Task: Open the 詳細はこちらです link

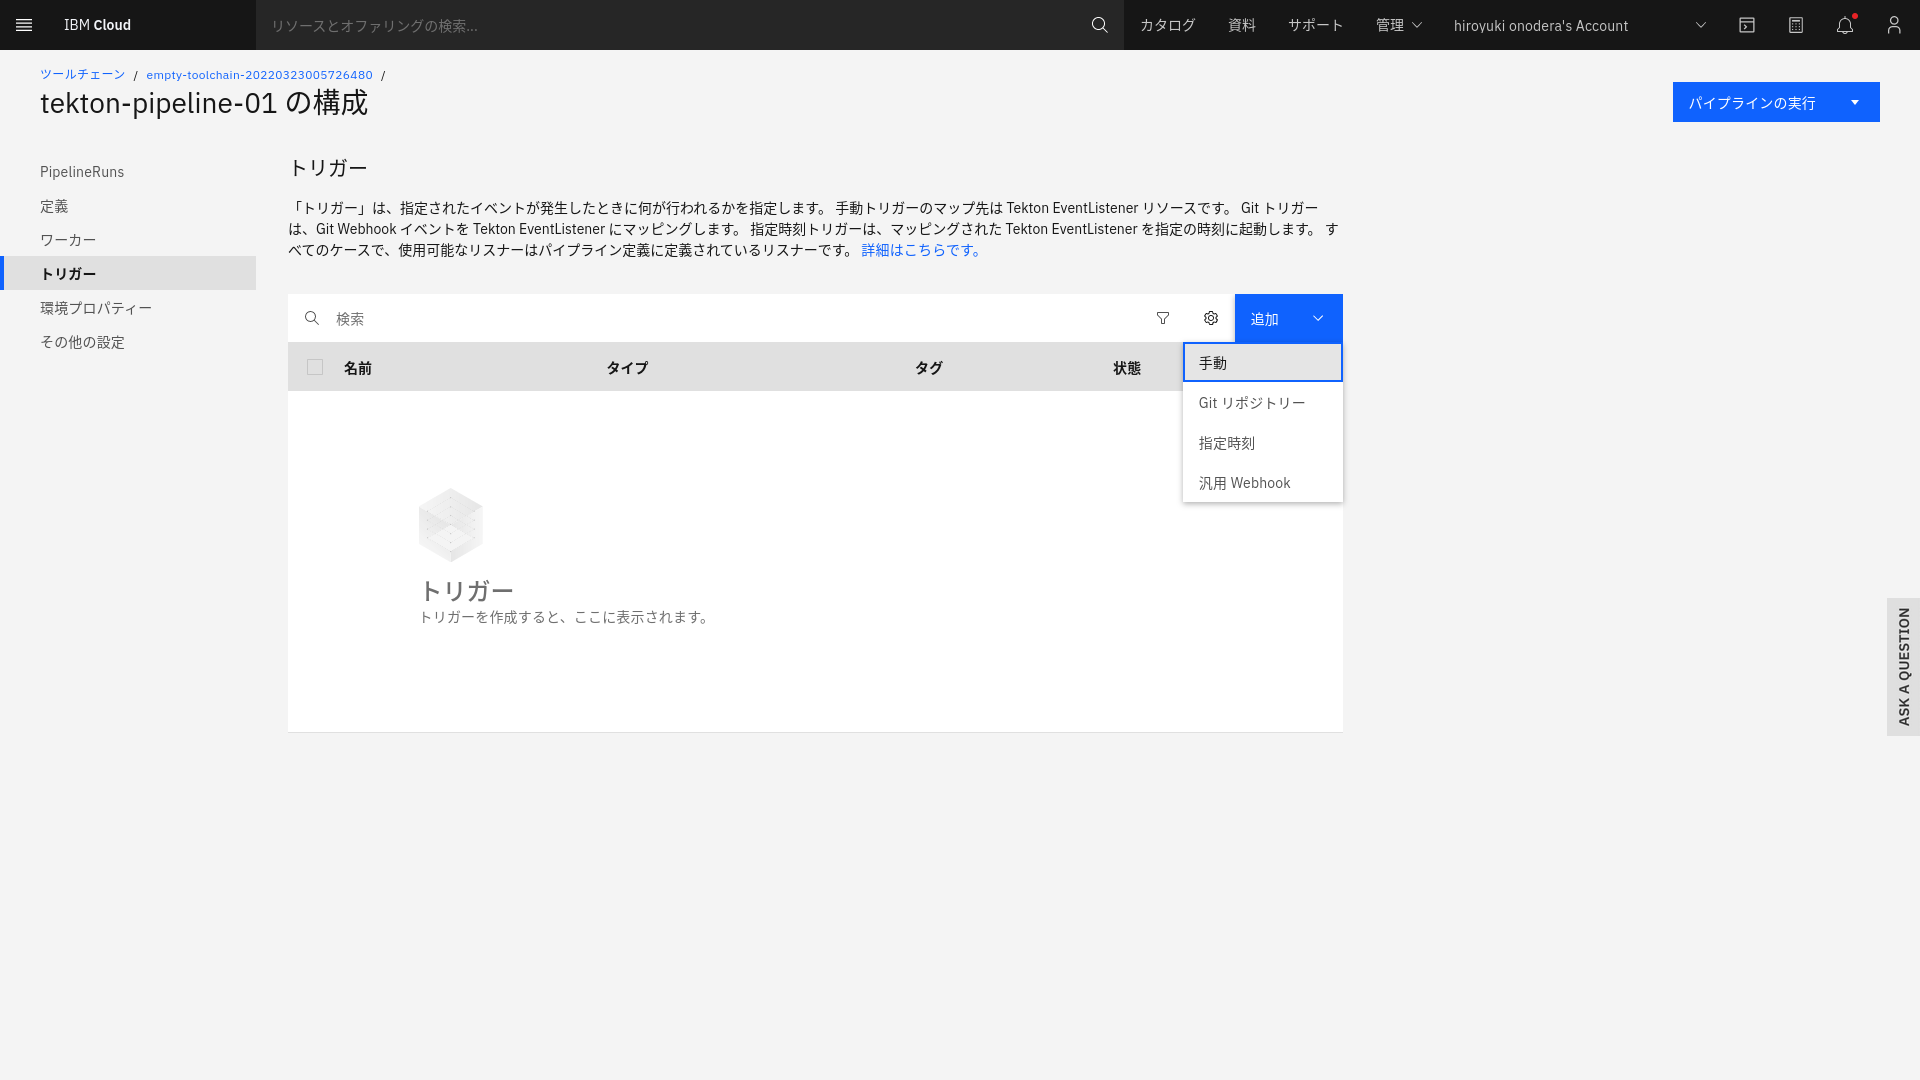Action: (919, 250)
